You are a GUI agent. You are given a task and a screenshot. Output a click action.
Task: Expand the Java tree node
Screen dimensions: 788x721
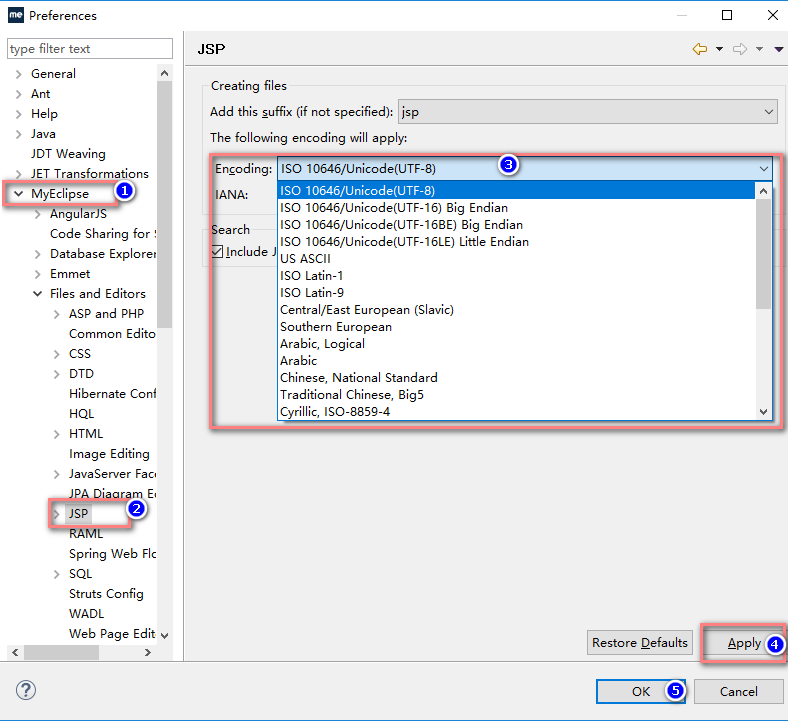19,134
